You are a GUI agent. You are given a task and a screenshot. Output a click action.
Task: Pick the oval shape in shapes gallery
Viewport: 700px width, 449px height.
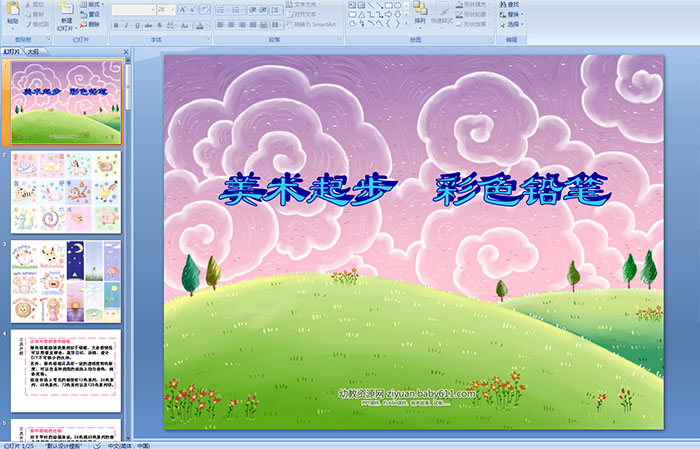397,5
